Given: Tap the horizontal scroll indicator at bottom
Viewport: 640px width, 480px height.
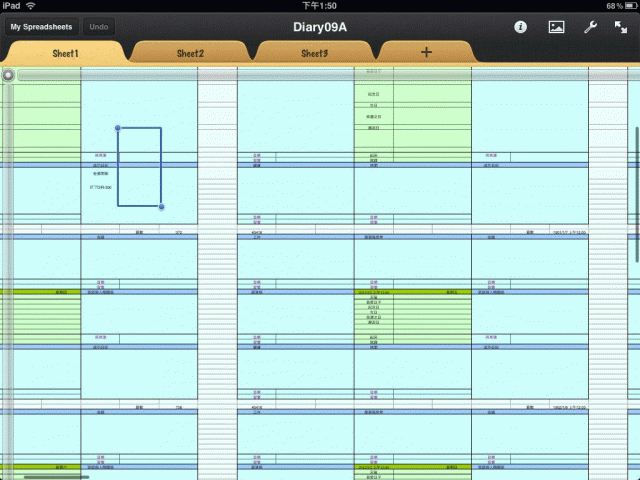Looking at the screenshot, I should click(x=56, y=477).
